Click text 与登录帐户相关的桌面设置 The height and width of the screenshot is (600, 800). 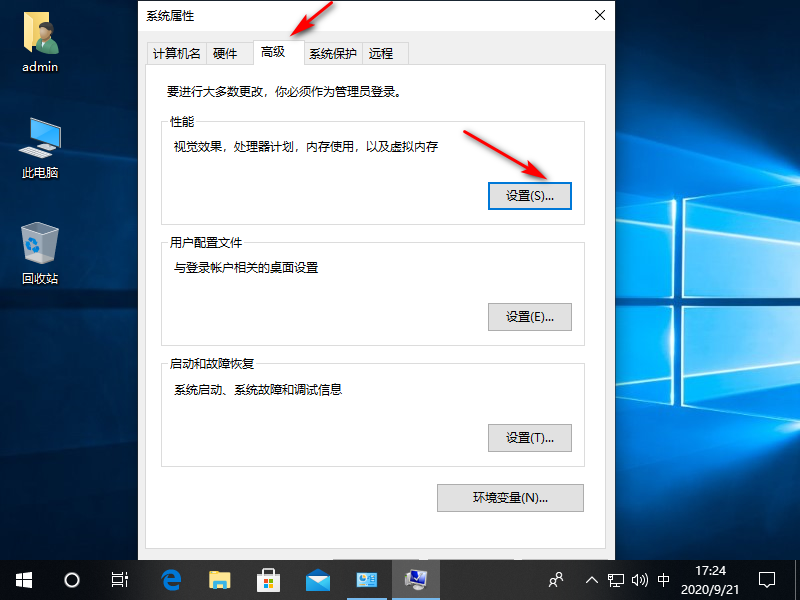[246, 268]
